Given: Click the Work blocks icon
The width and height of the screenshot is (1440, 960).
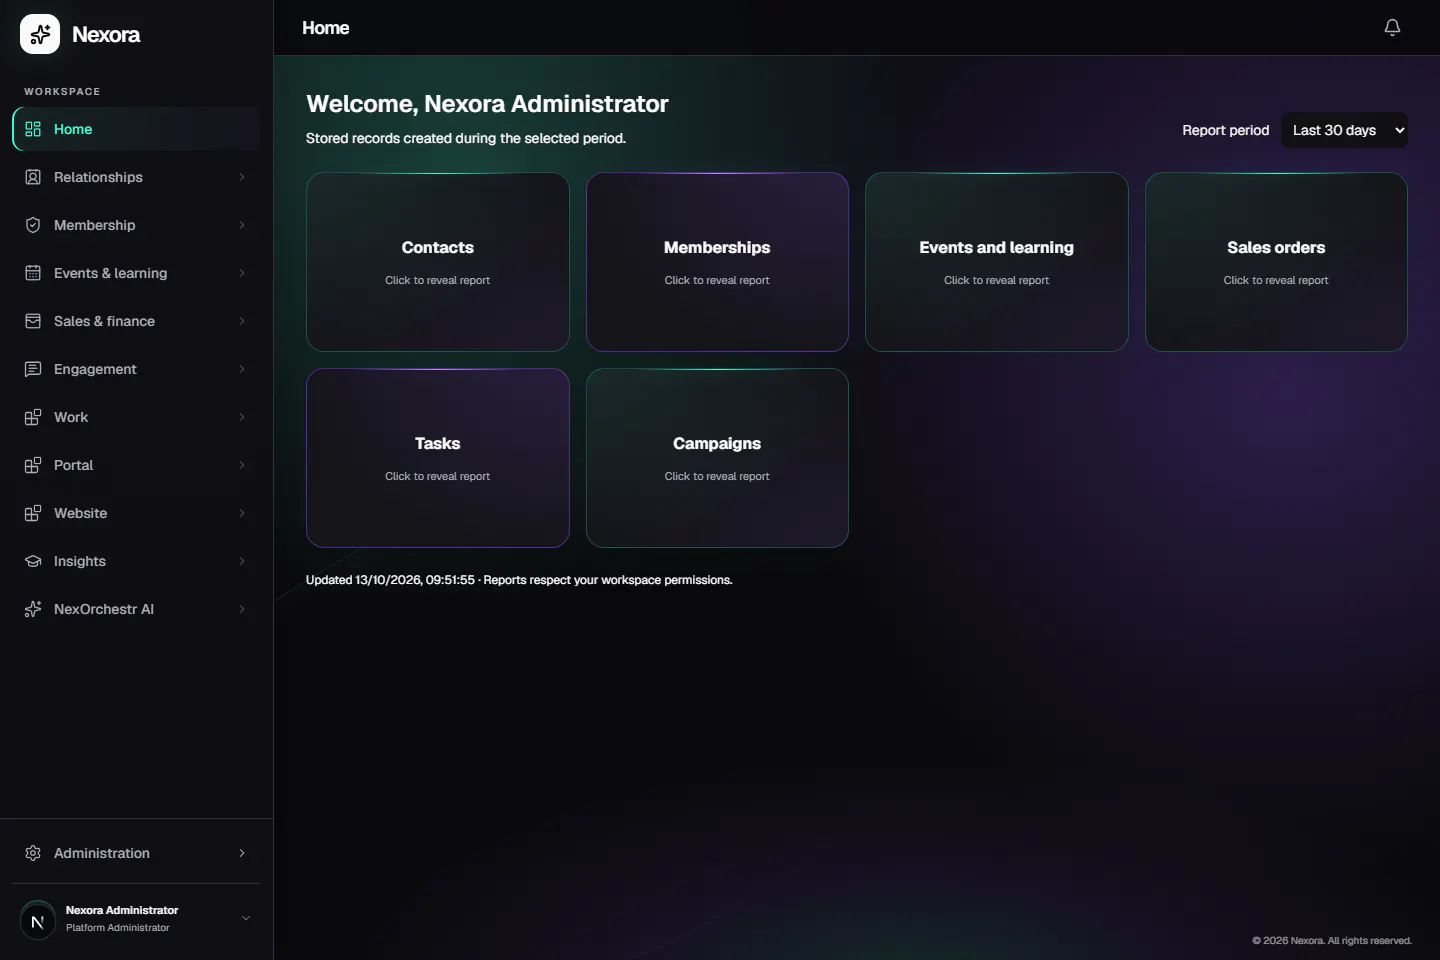Looking at the screenshot, I should tap(33, 417).
